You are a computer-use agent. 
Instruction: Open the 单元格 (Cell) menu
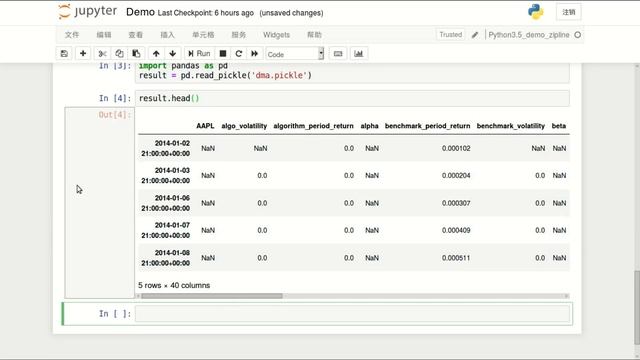[x=203, y=35]
